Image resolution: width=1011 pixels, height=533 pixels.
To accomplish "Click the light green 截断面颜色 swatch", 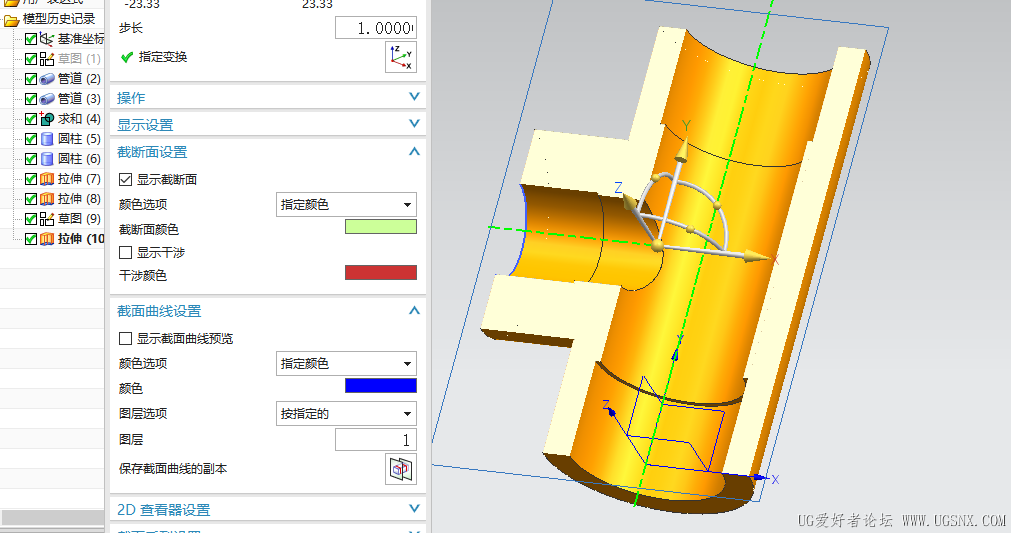I will point(380,227).
